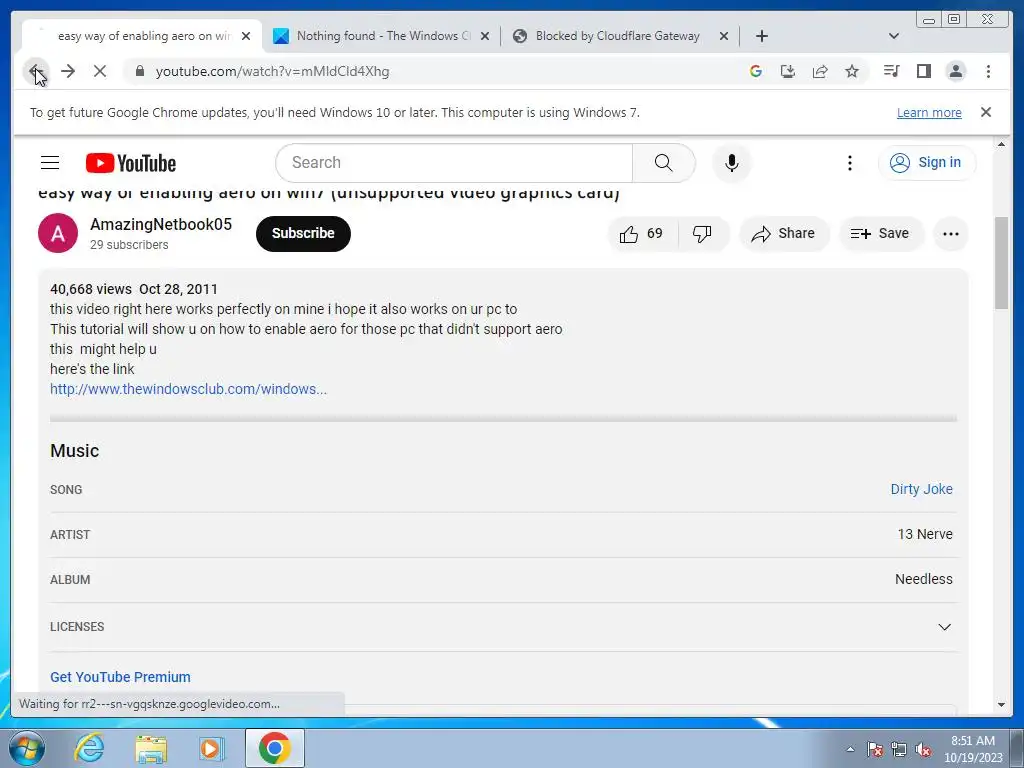
Task: Click the 40,668 views Oct 28, 2011 text
Action: (134, 289)
